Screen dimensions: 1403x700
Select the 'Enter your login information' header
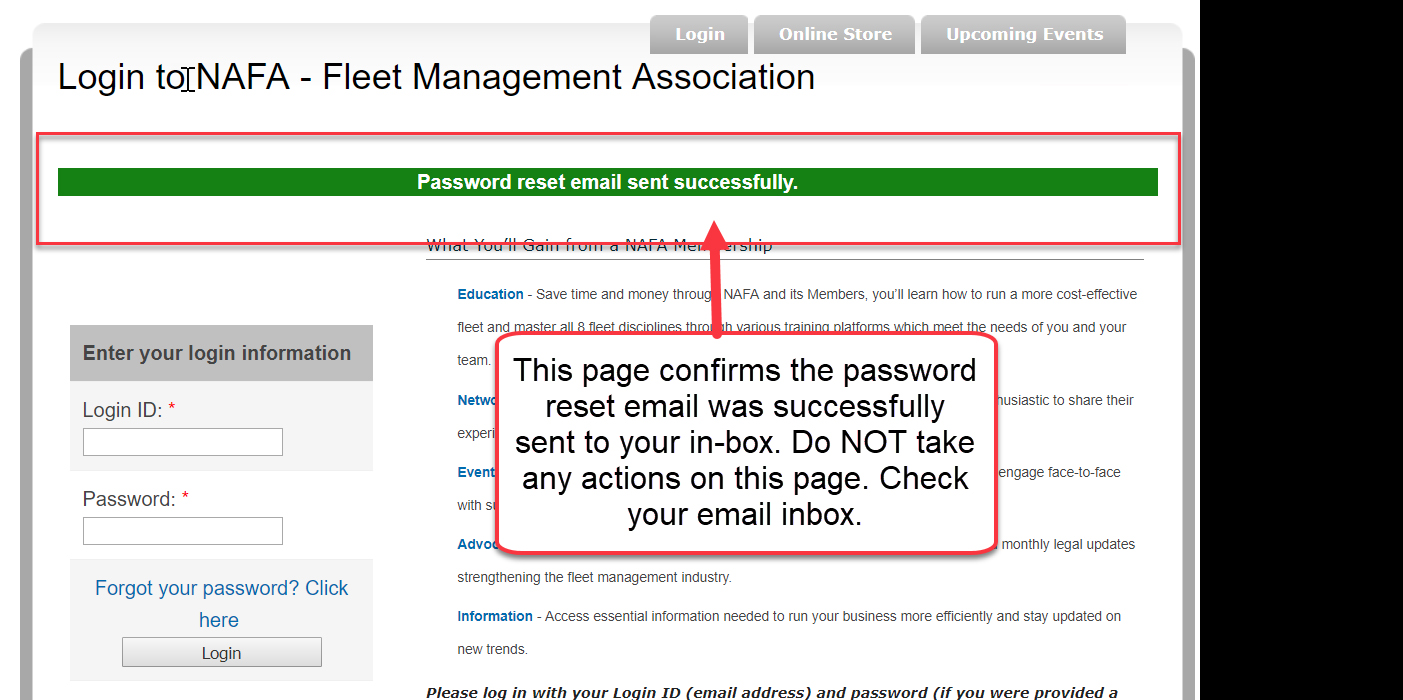[217, 353]
